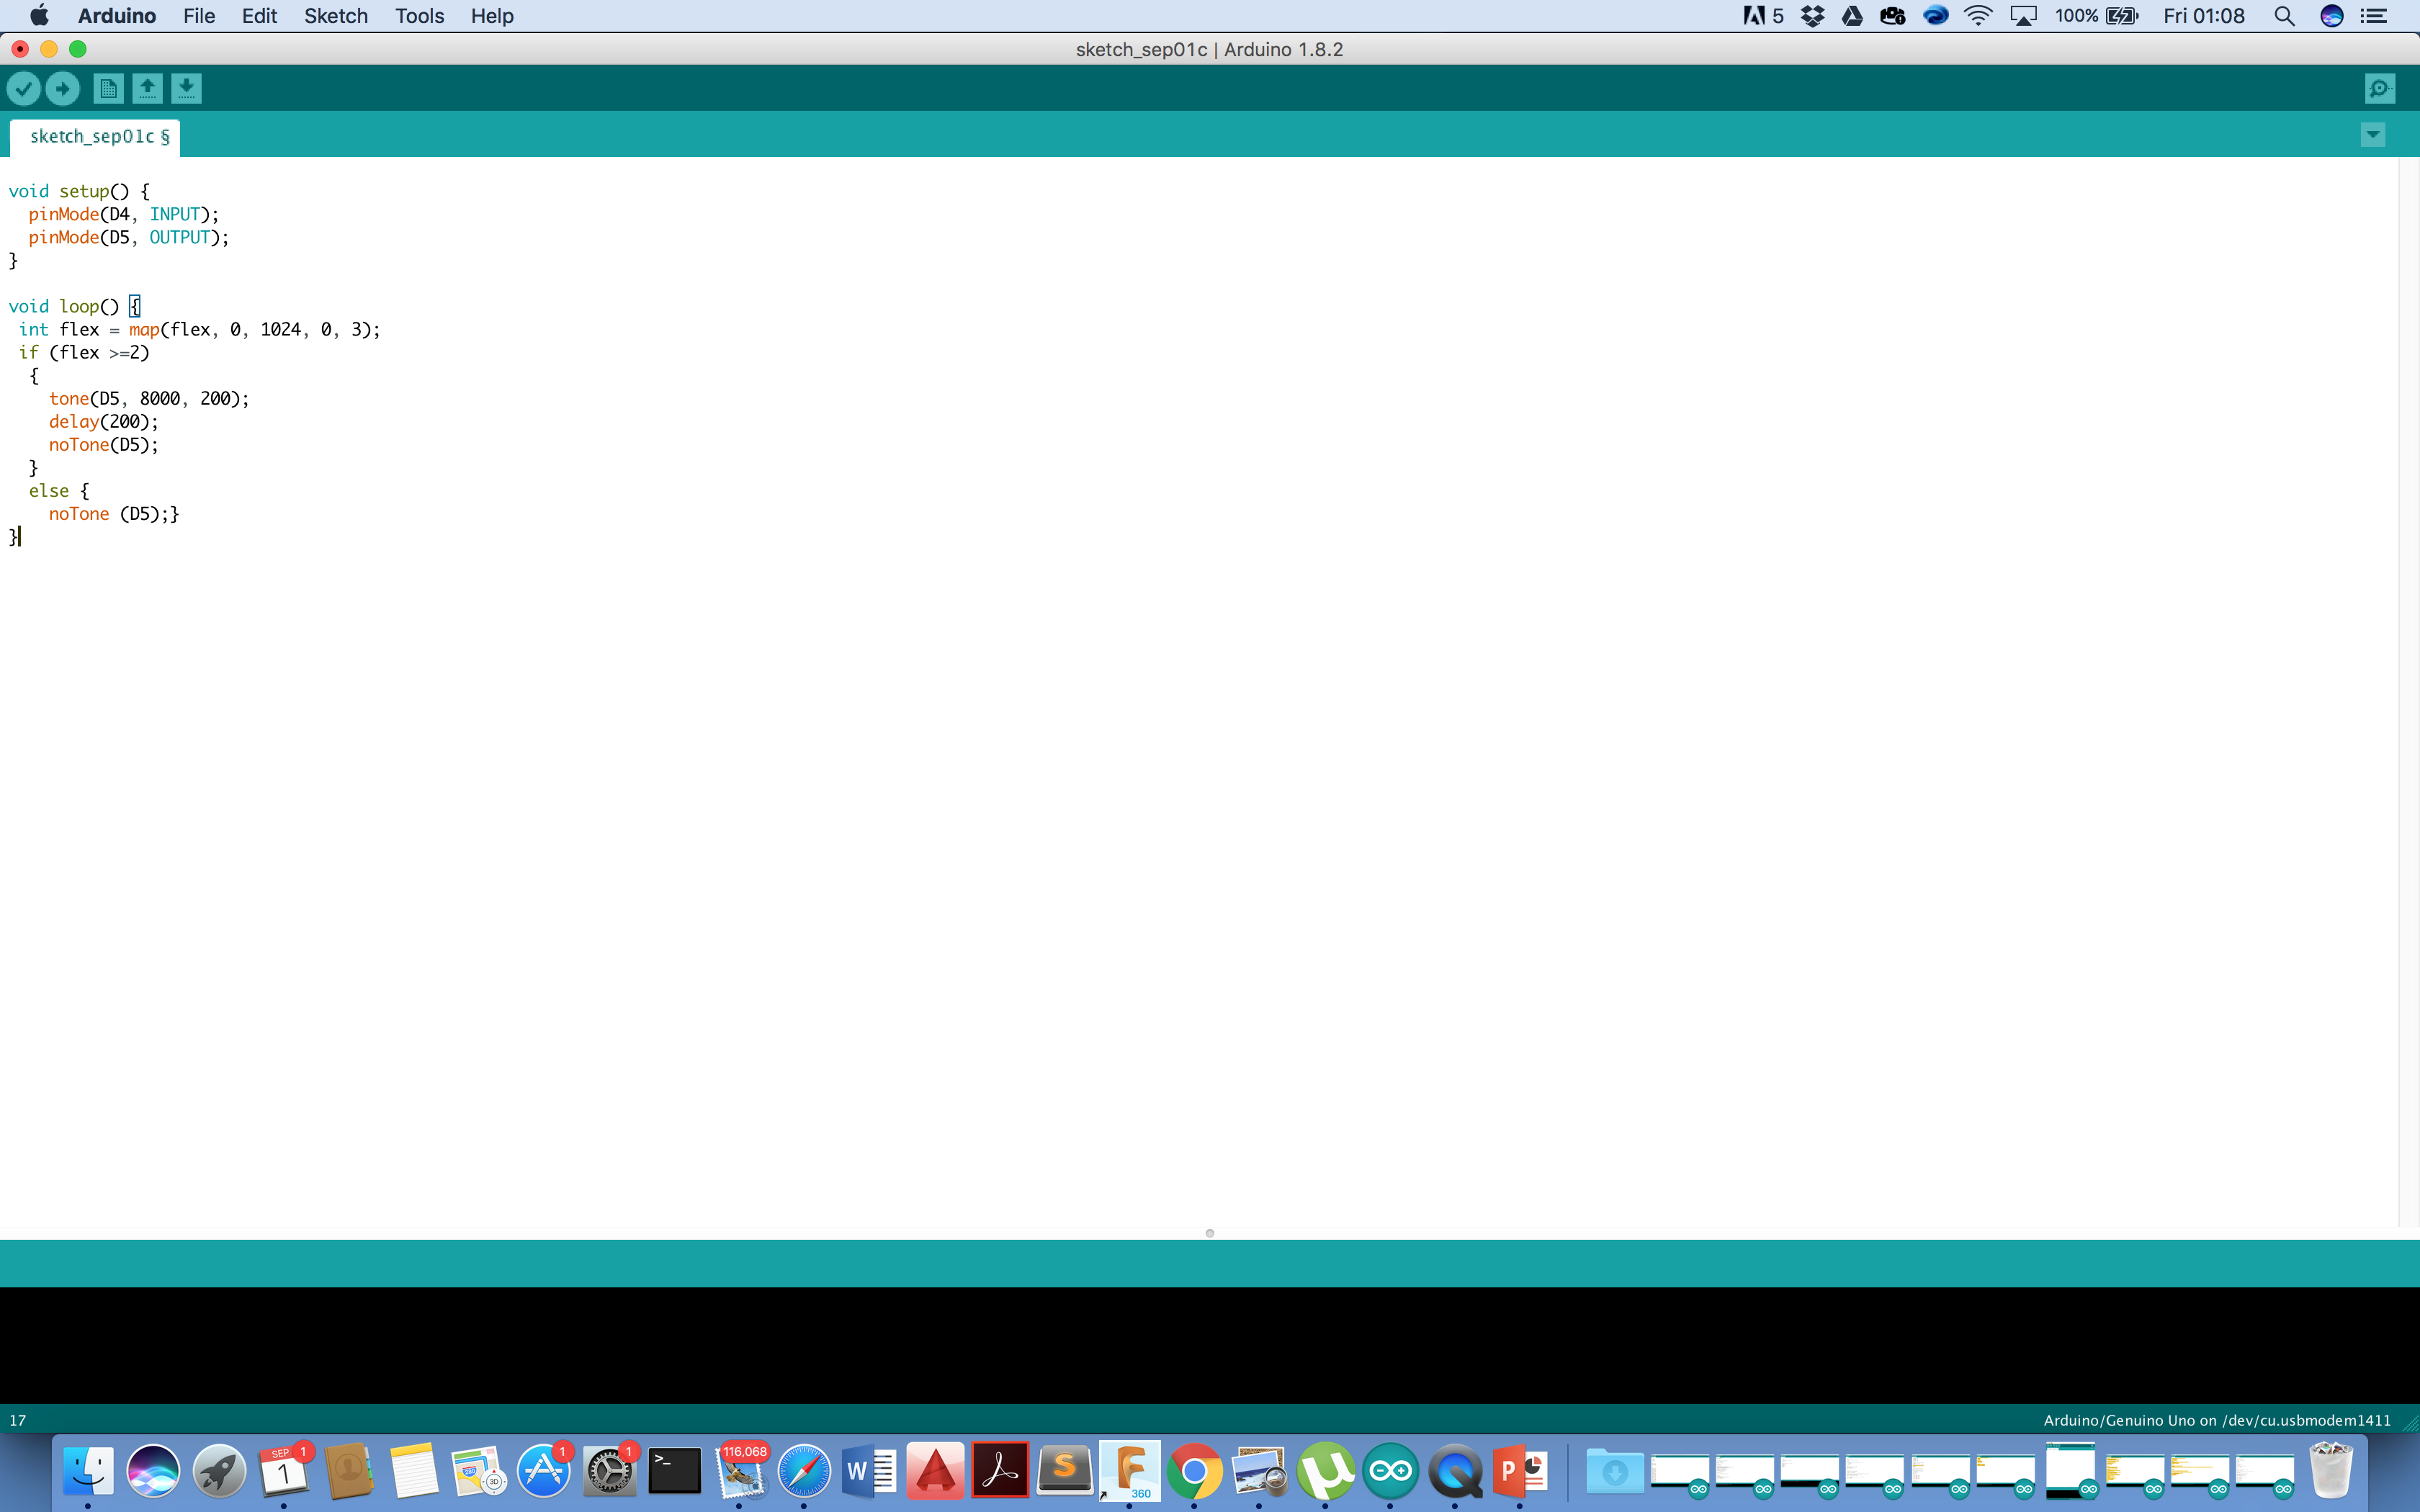
Task: Open Launchpad rocket icon
Action: [219, 1471]
